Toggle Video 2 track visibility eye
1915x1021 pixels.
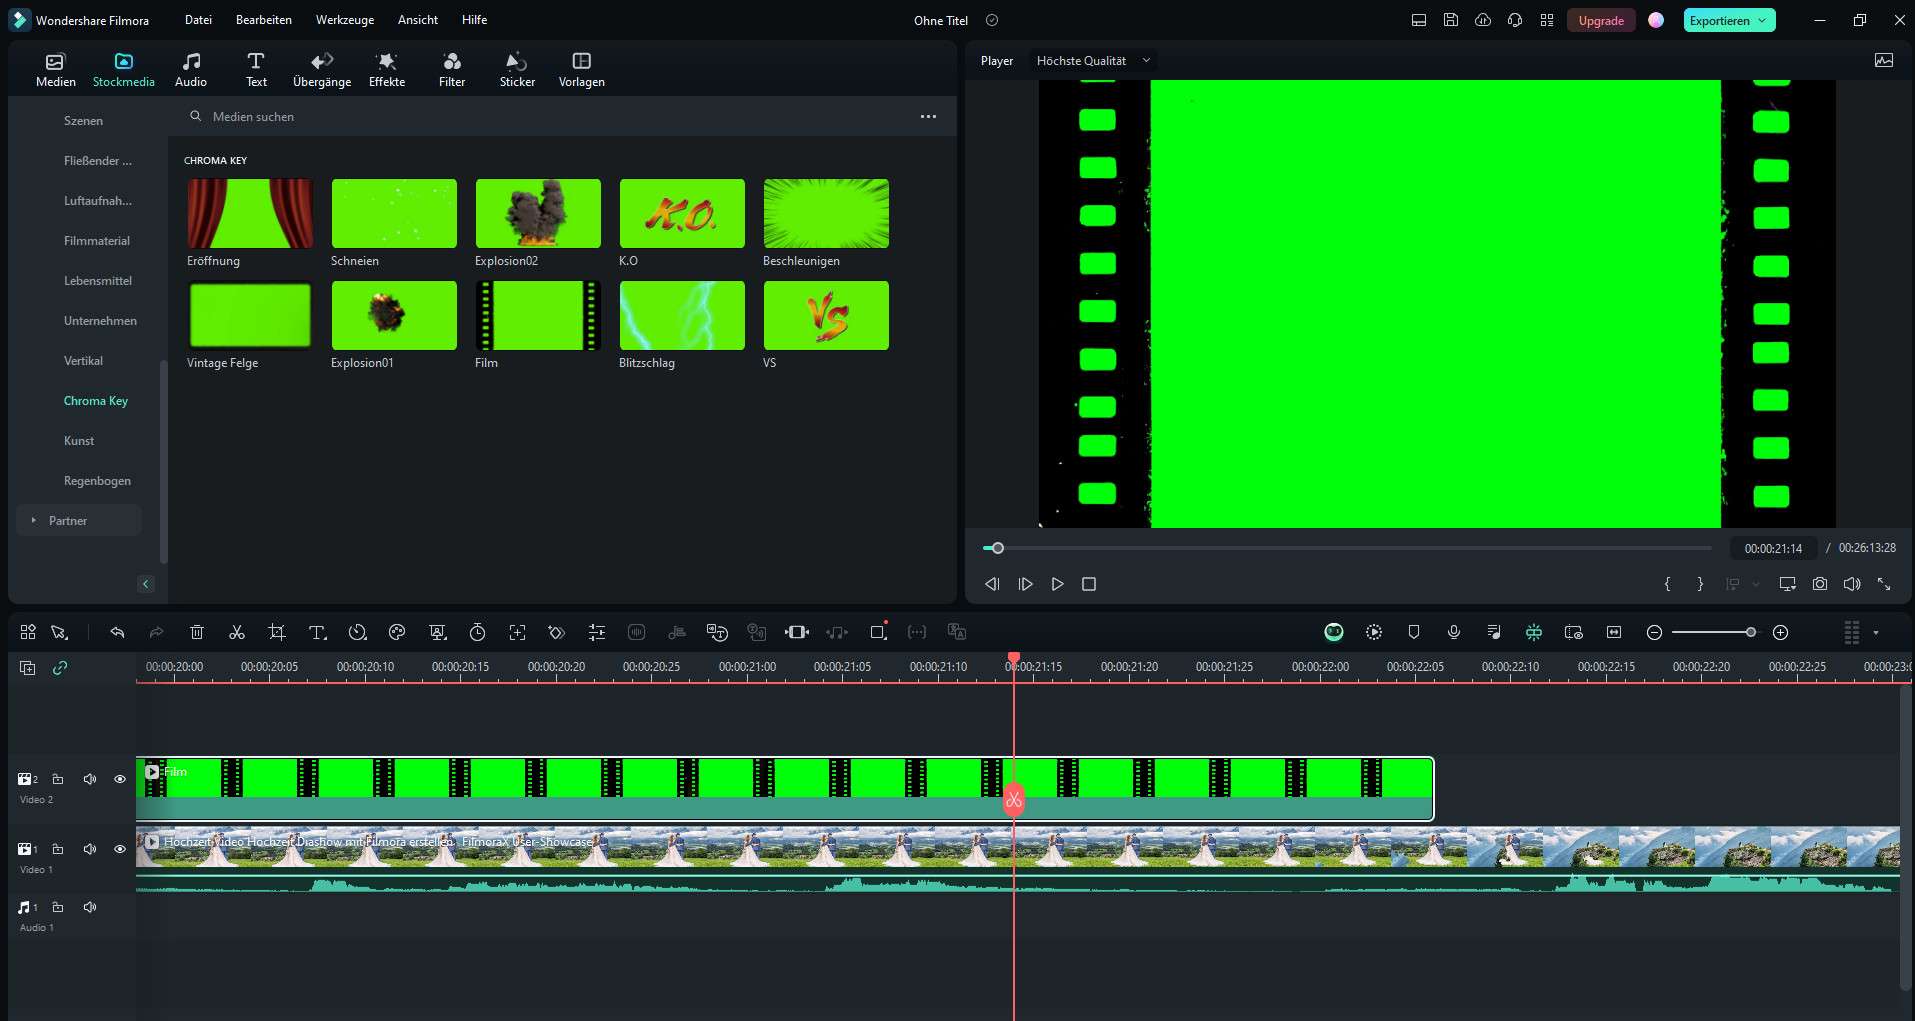[x=120, y=779]
